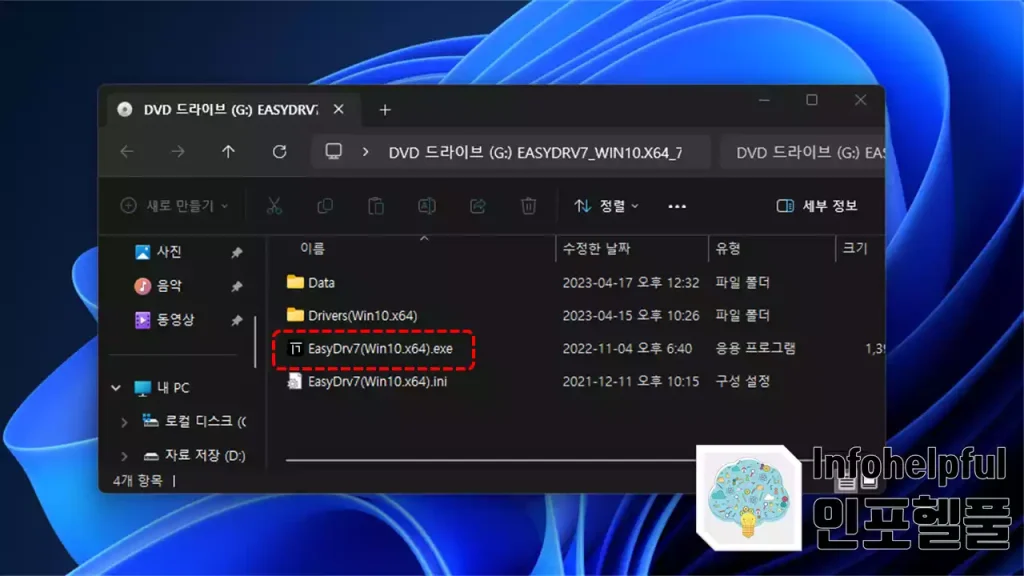The image size is (1024, 576).
Task: Sort by 수정한 날짜 column header
Action: 597,248
